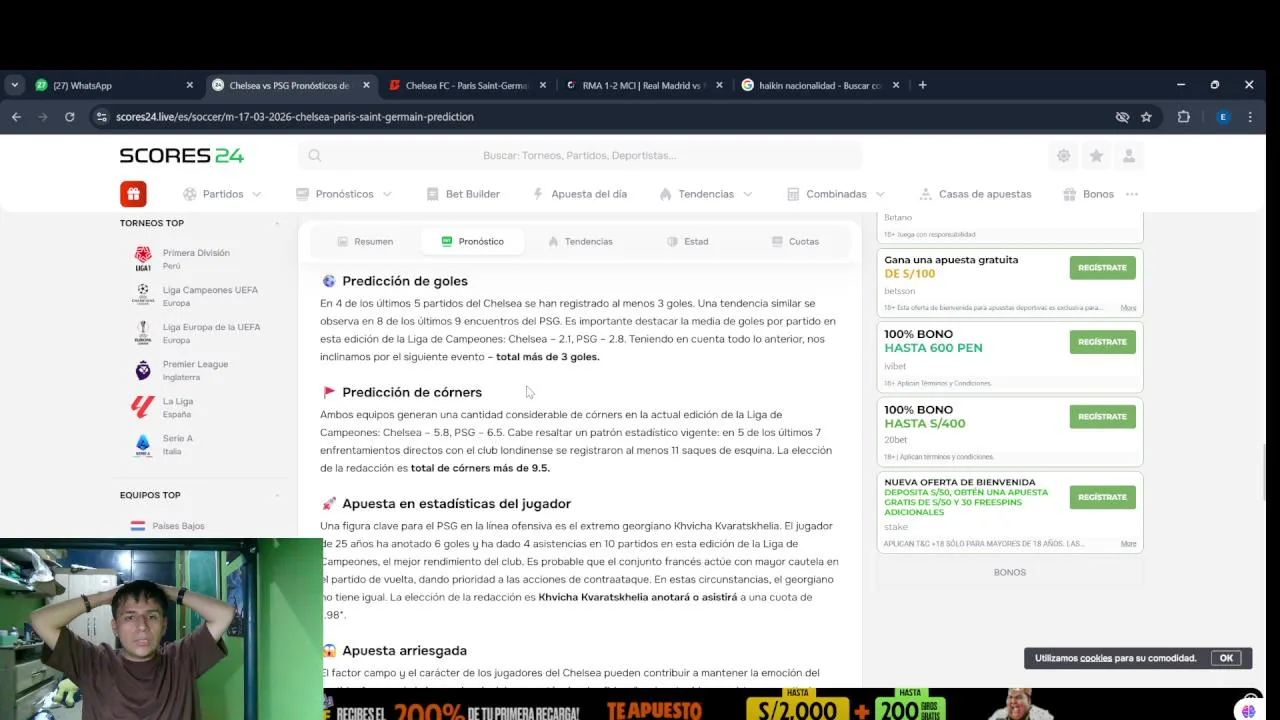Bookmark this page with star icon
This screenshot has height=720, width=1280.
point(1146,117)
